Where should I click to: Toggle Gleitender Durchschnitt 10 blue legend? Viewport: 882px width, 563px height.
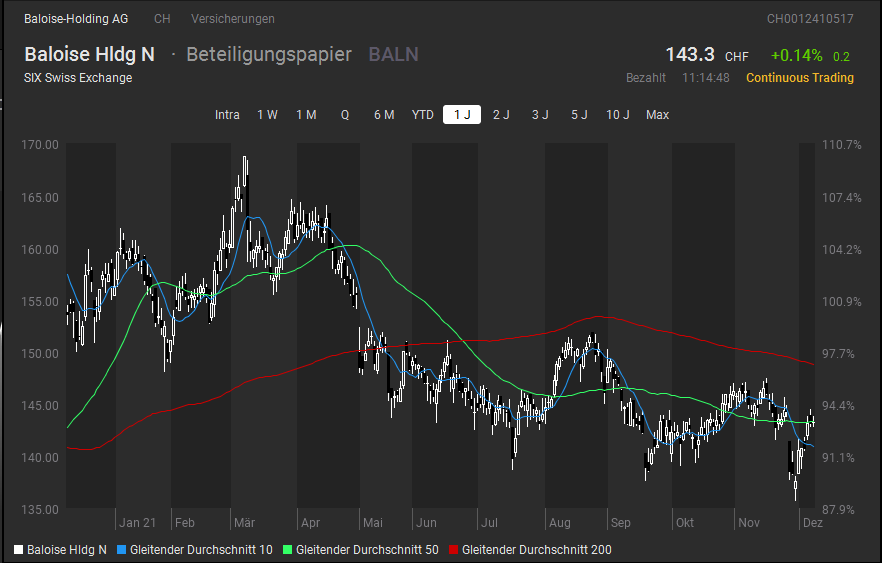(194, 550)
